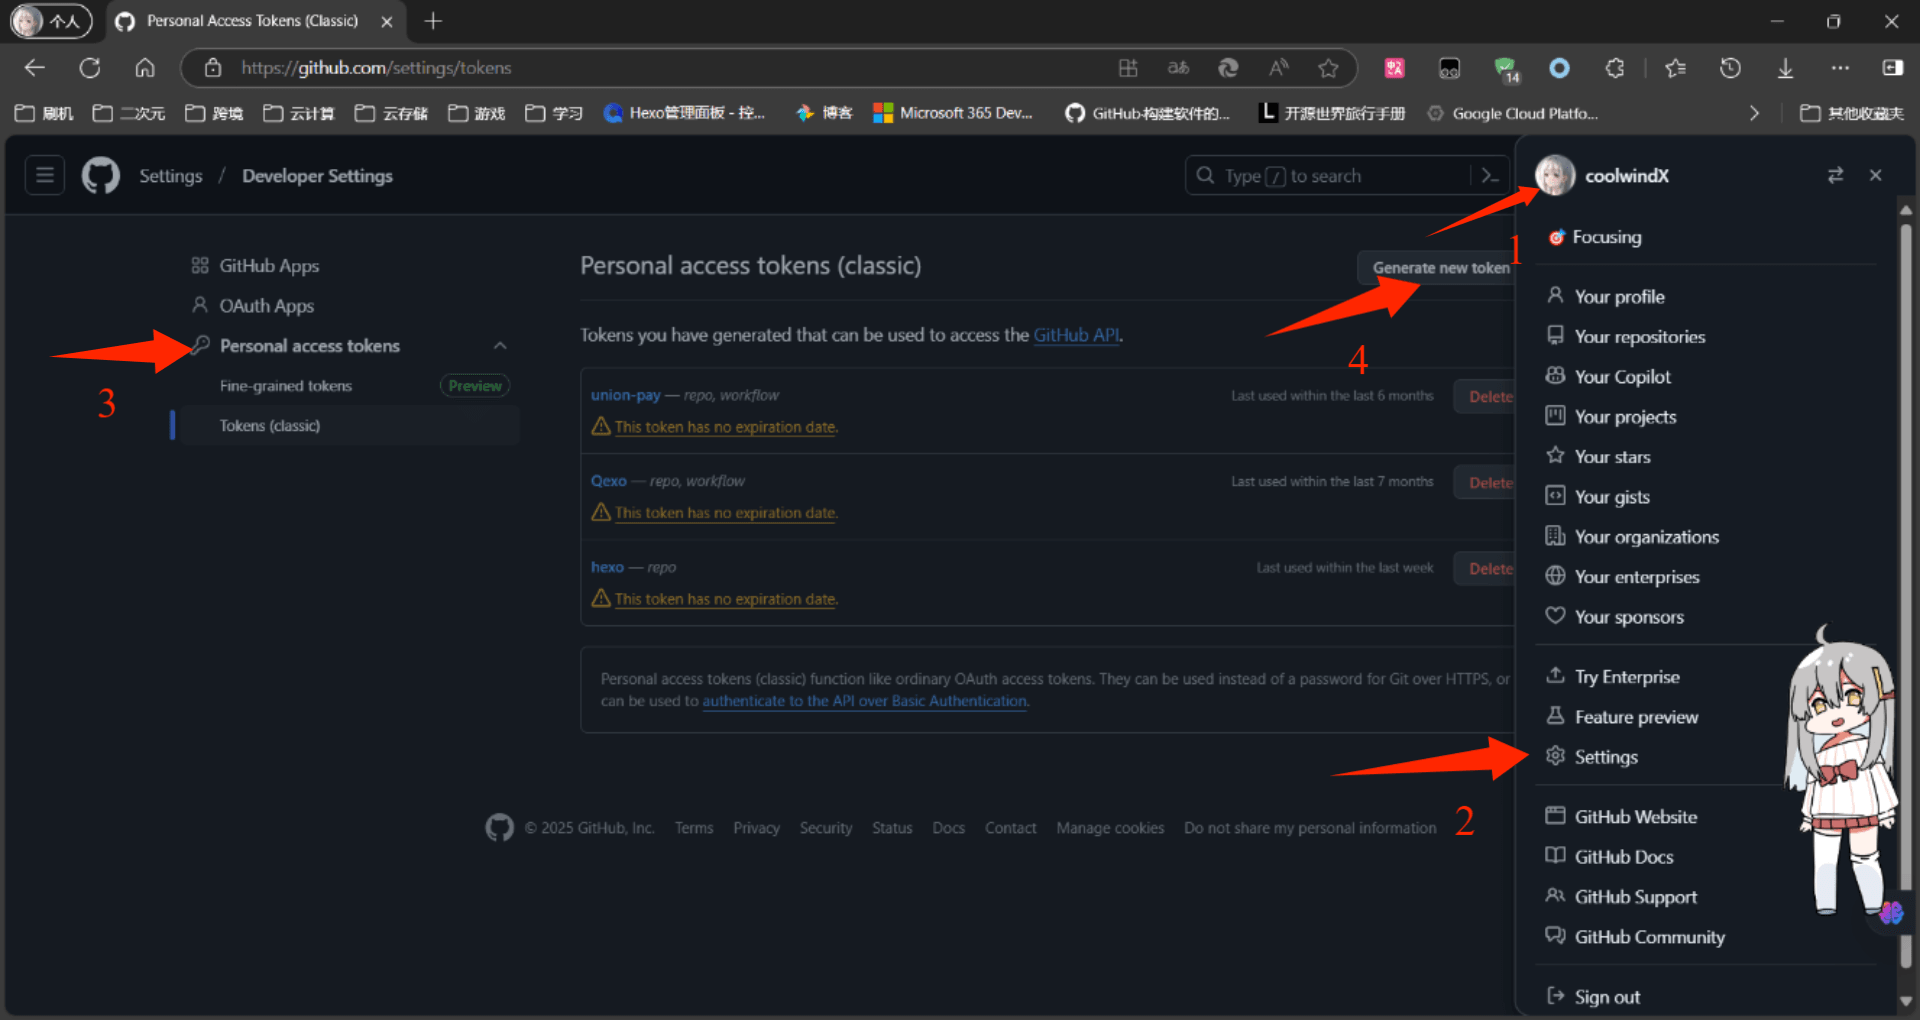1920x1020 pixels.
Task: Open the browser favorites list icon
Action: 1675,68
